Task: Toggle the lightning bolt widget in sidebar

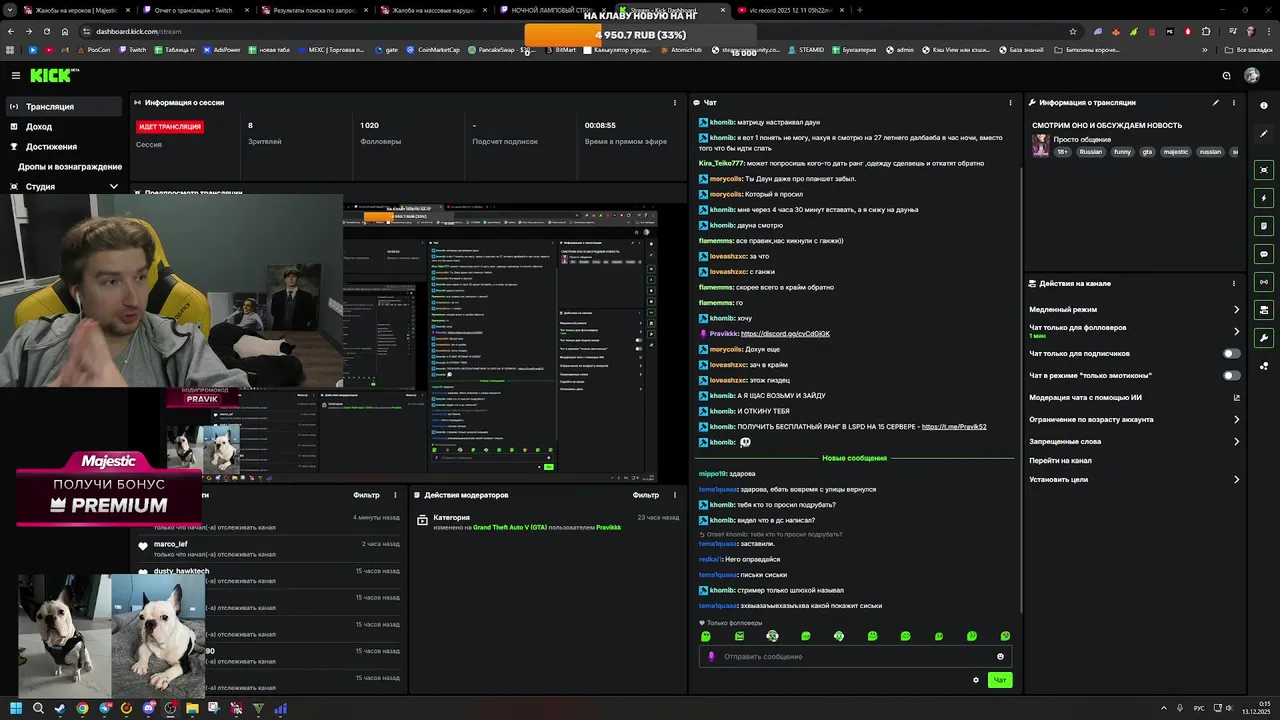Action: coord(1264,198)
